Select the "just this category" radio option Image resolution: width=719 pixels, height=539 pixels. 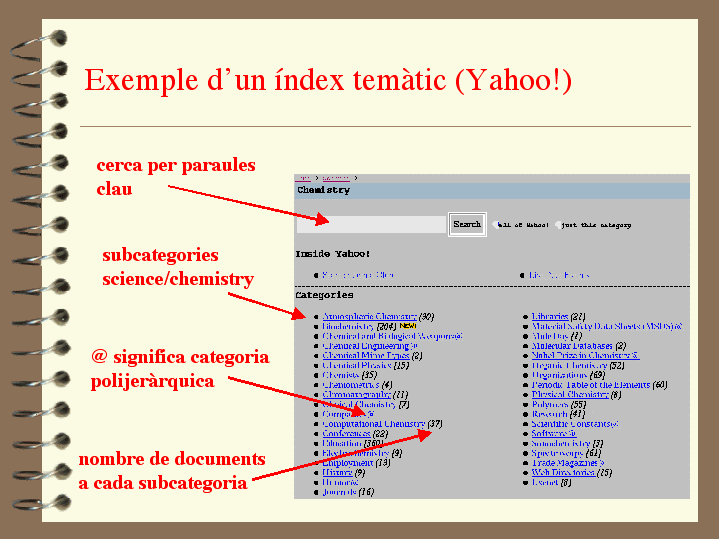click(x=558, y=225)
